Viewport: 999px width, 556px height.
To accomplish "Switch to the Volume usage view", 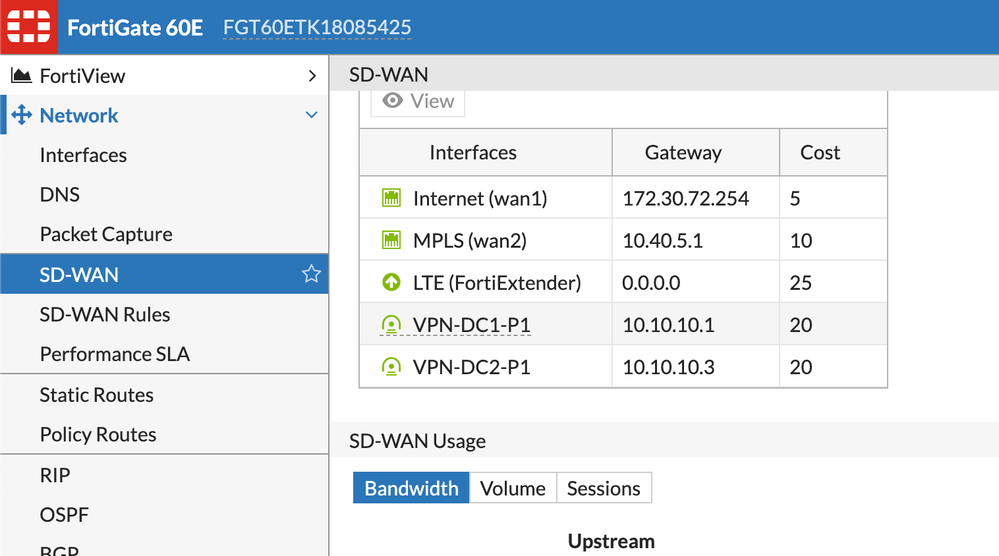I will coord(512,489).
